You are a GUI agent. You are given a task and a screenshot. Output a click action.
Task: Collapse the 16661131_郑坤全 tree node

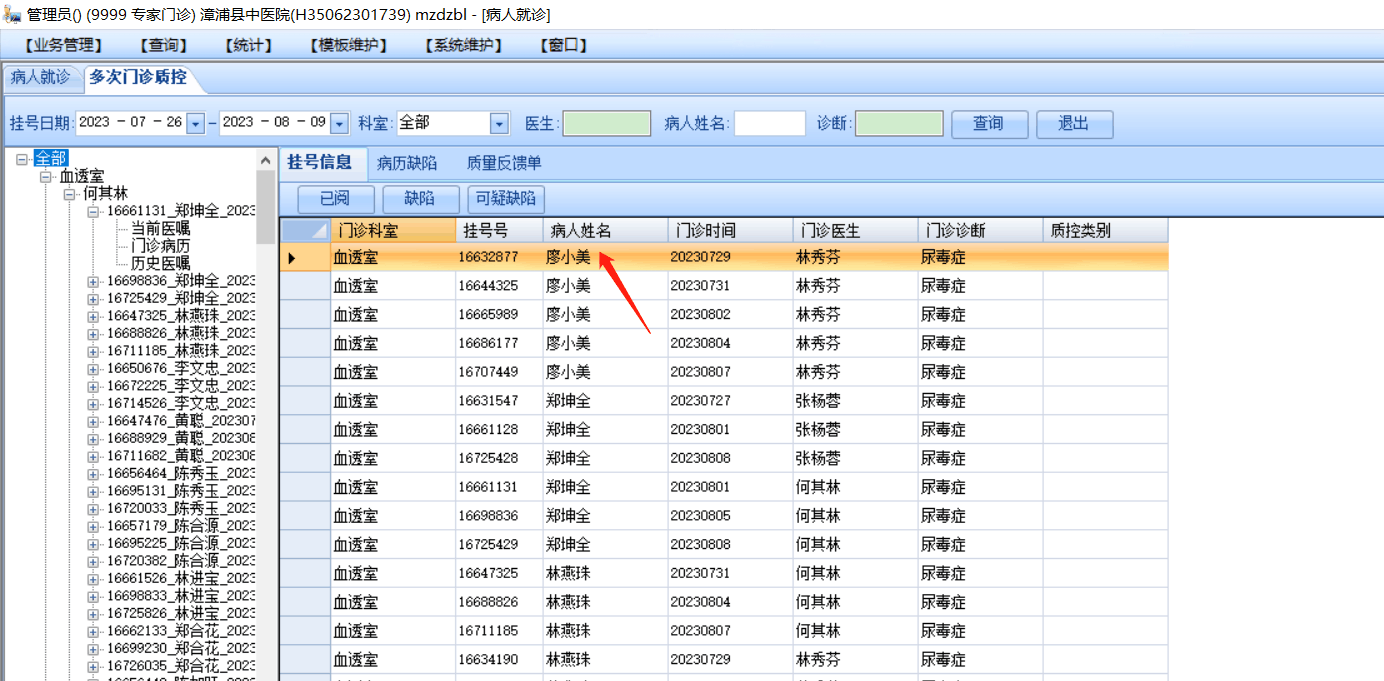pos(94,211)
